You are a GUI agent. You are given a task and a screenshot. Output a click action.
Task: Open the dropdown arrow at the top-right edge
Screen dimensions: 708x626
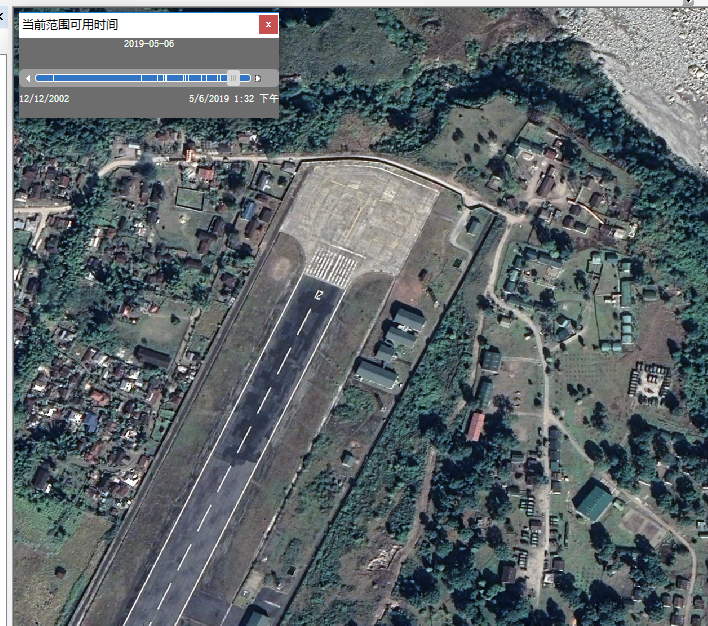[689, 3]
